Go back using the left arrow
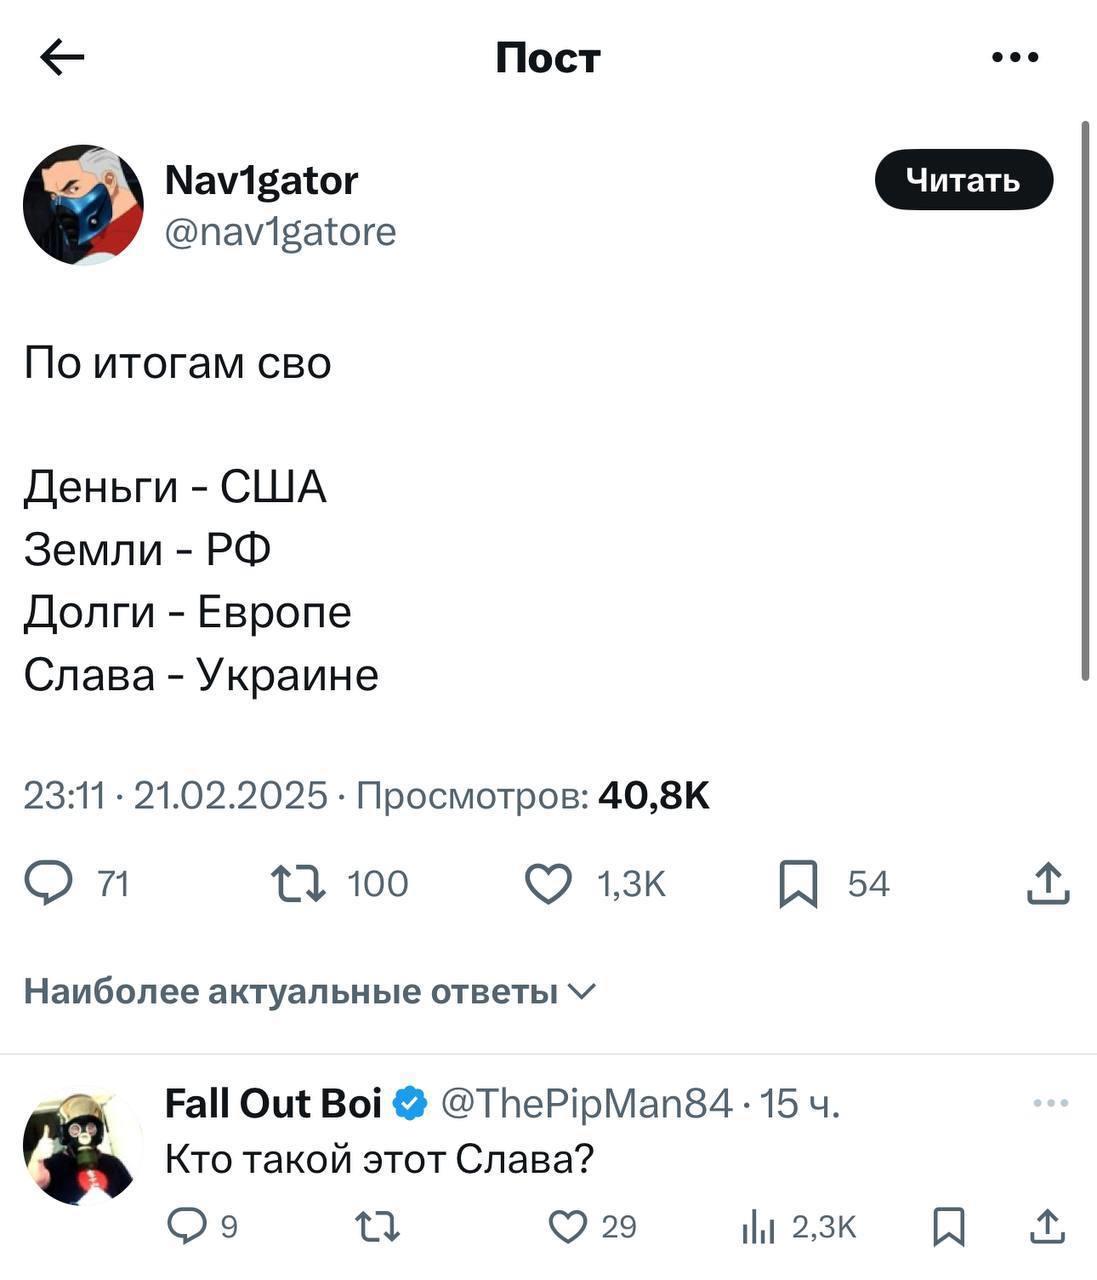This screenshot has height=1280, width=1097. pyautogui.click(x=62, y=58)
